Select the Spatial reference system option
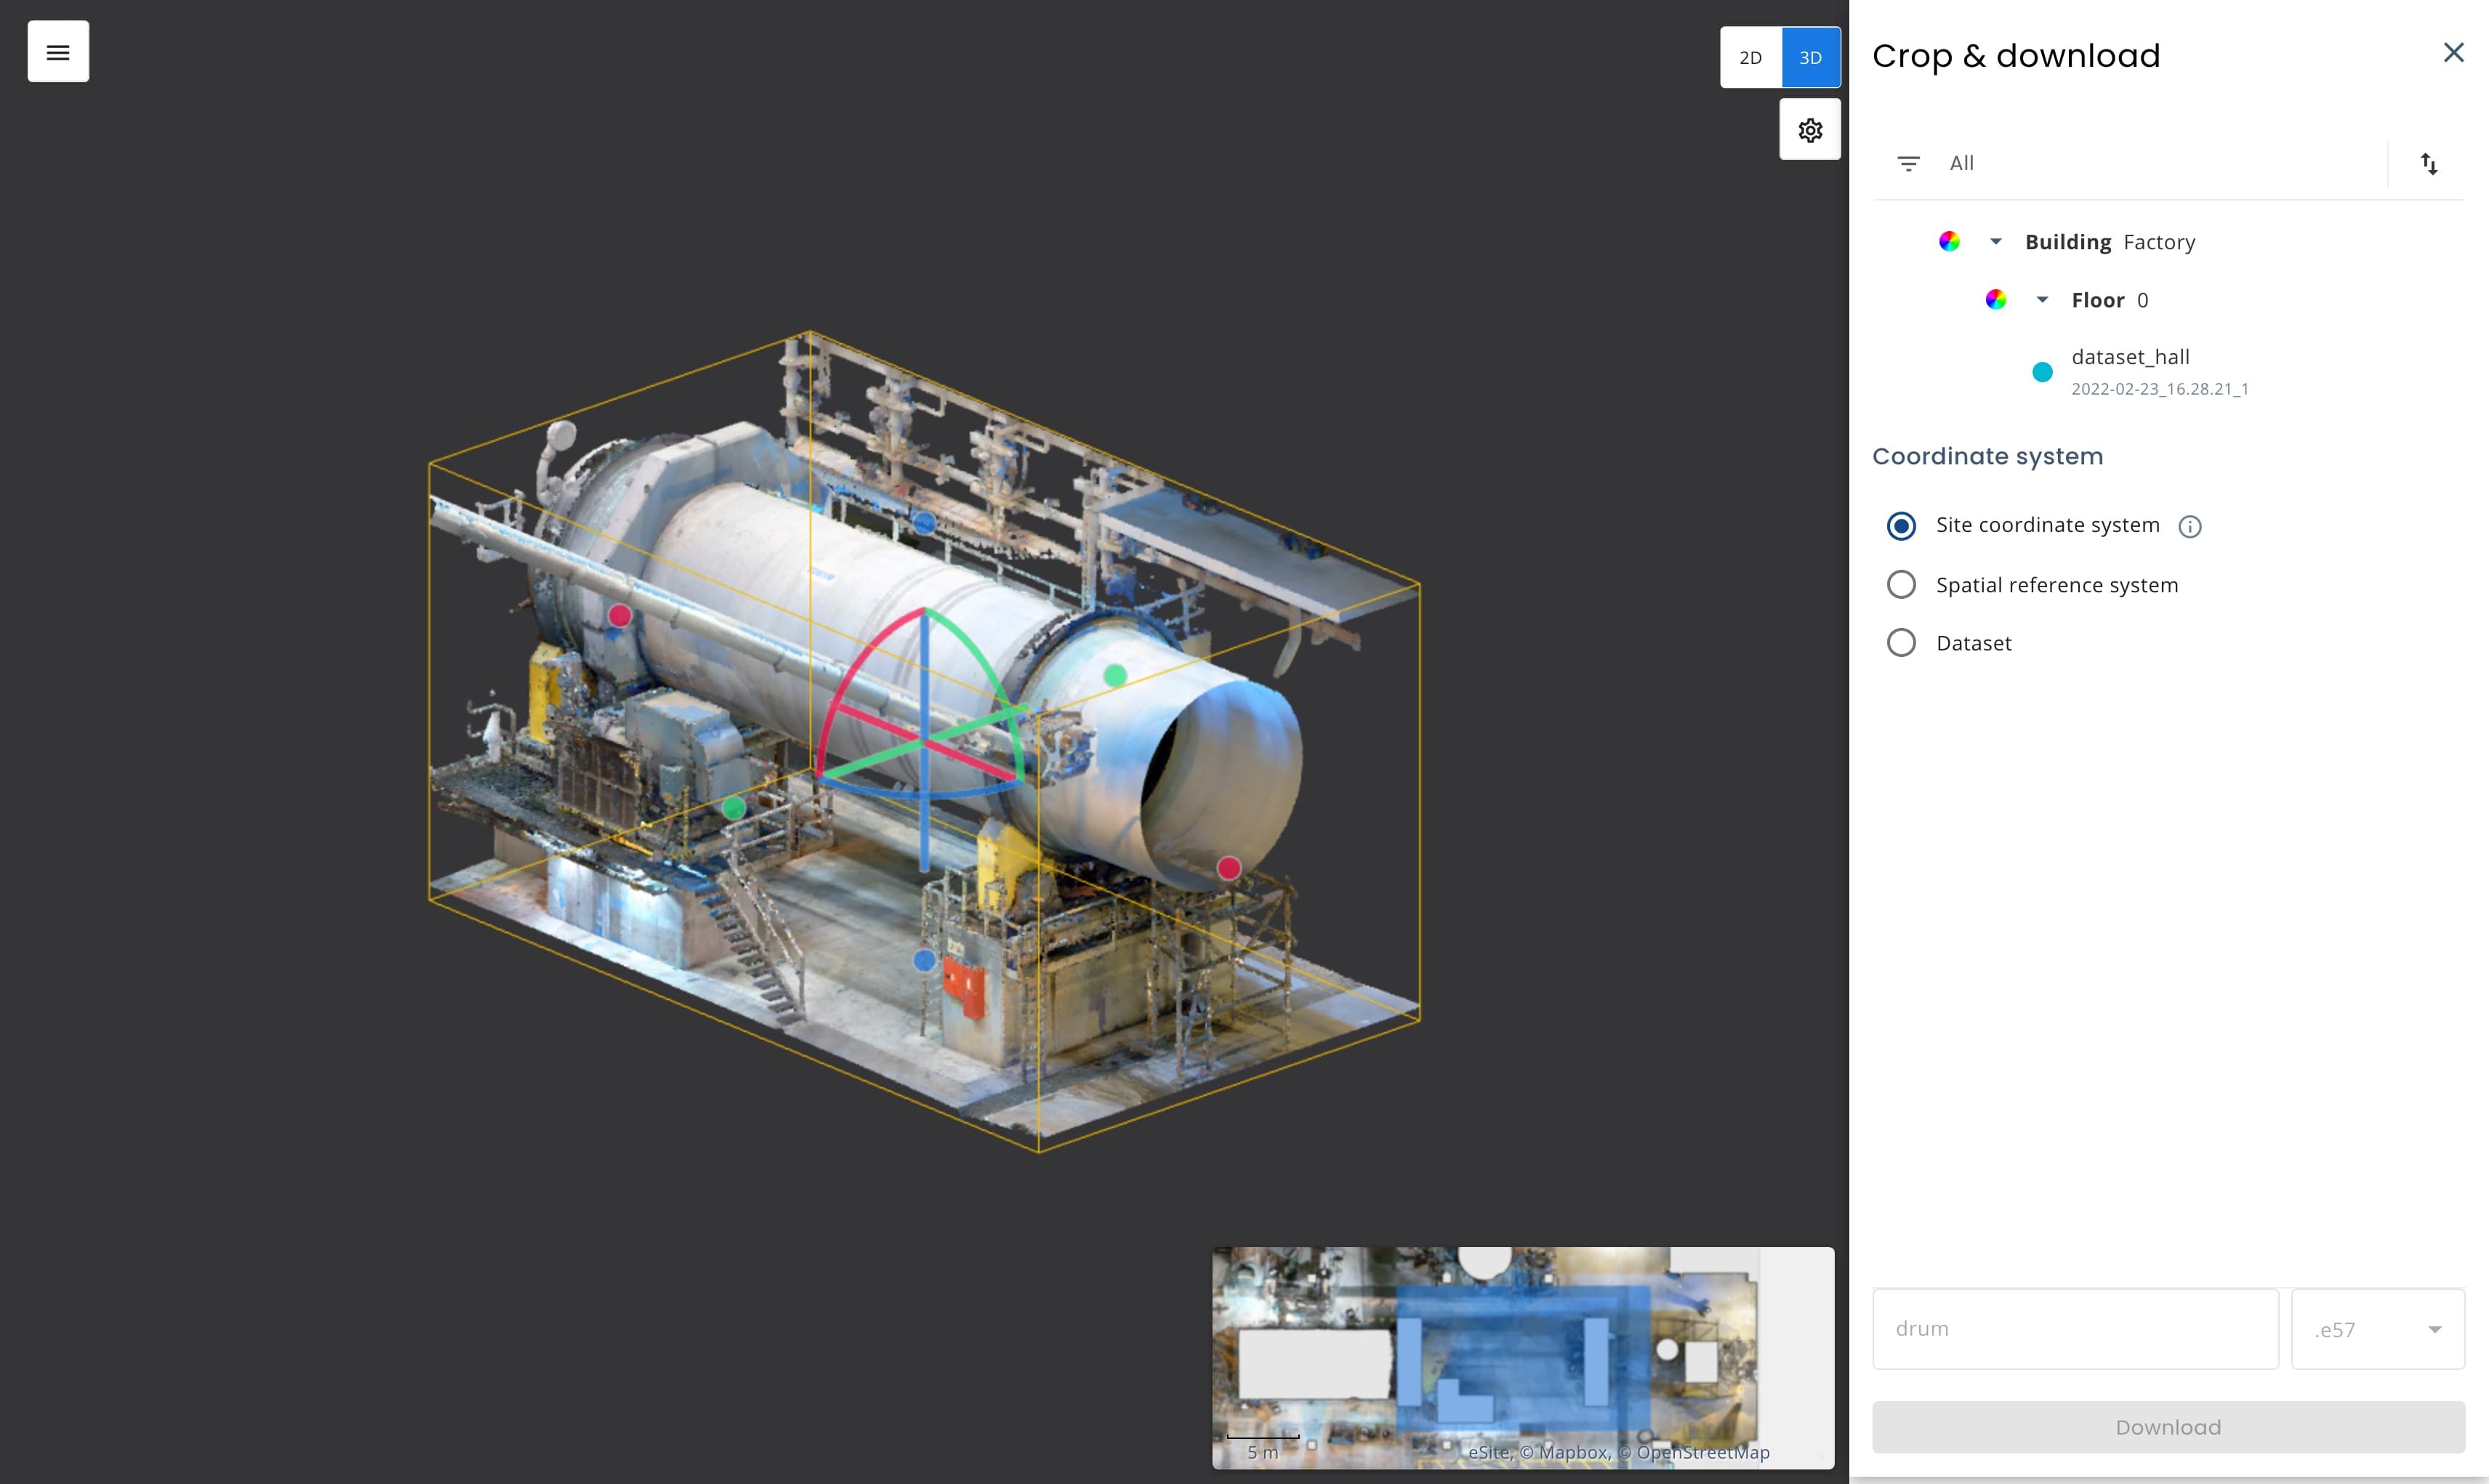Image resolution: width=2489 pixels, height=1484 pixels. coord(1901,584)
